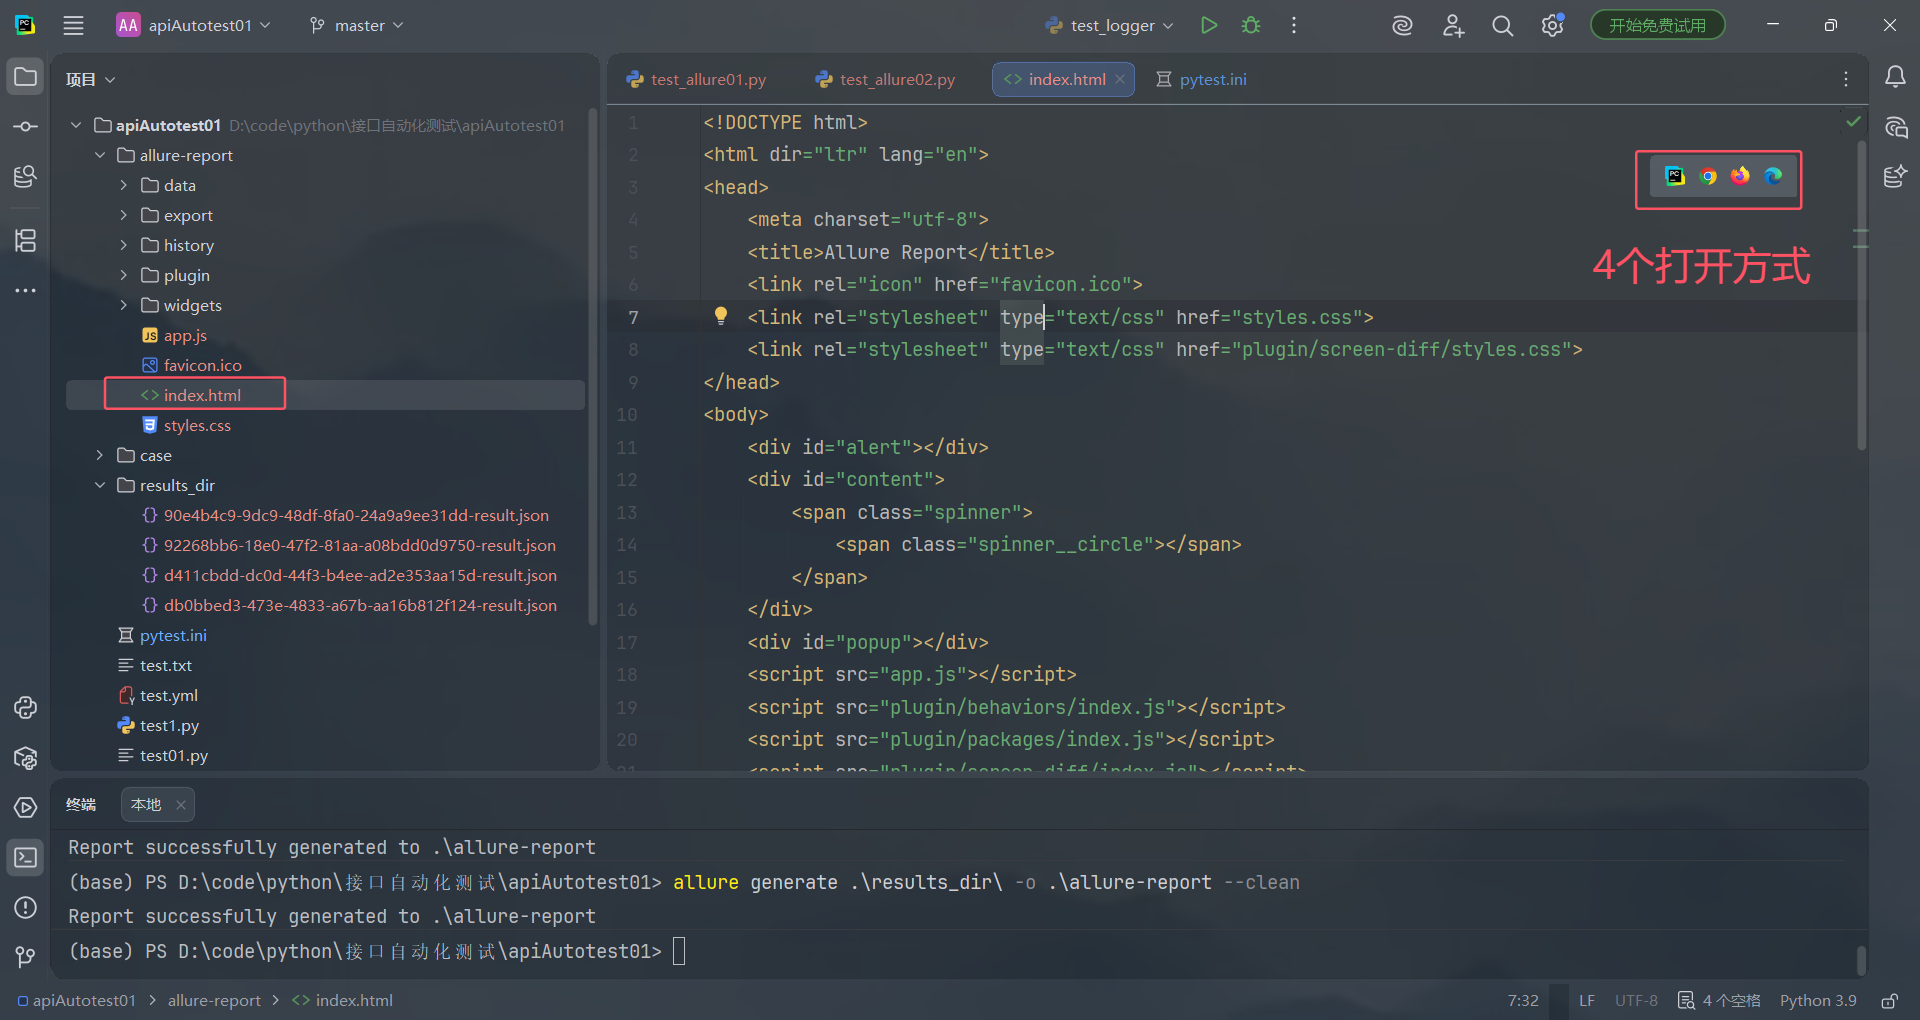Open editor tabs options menu
1920x1020 pixels.
1846,79
